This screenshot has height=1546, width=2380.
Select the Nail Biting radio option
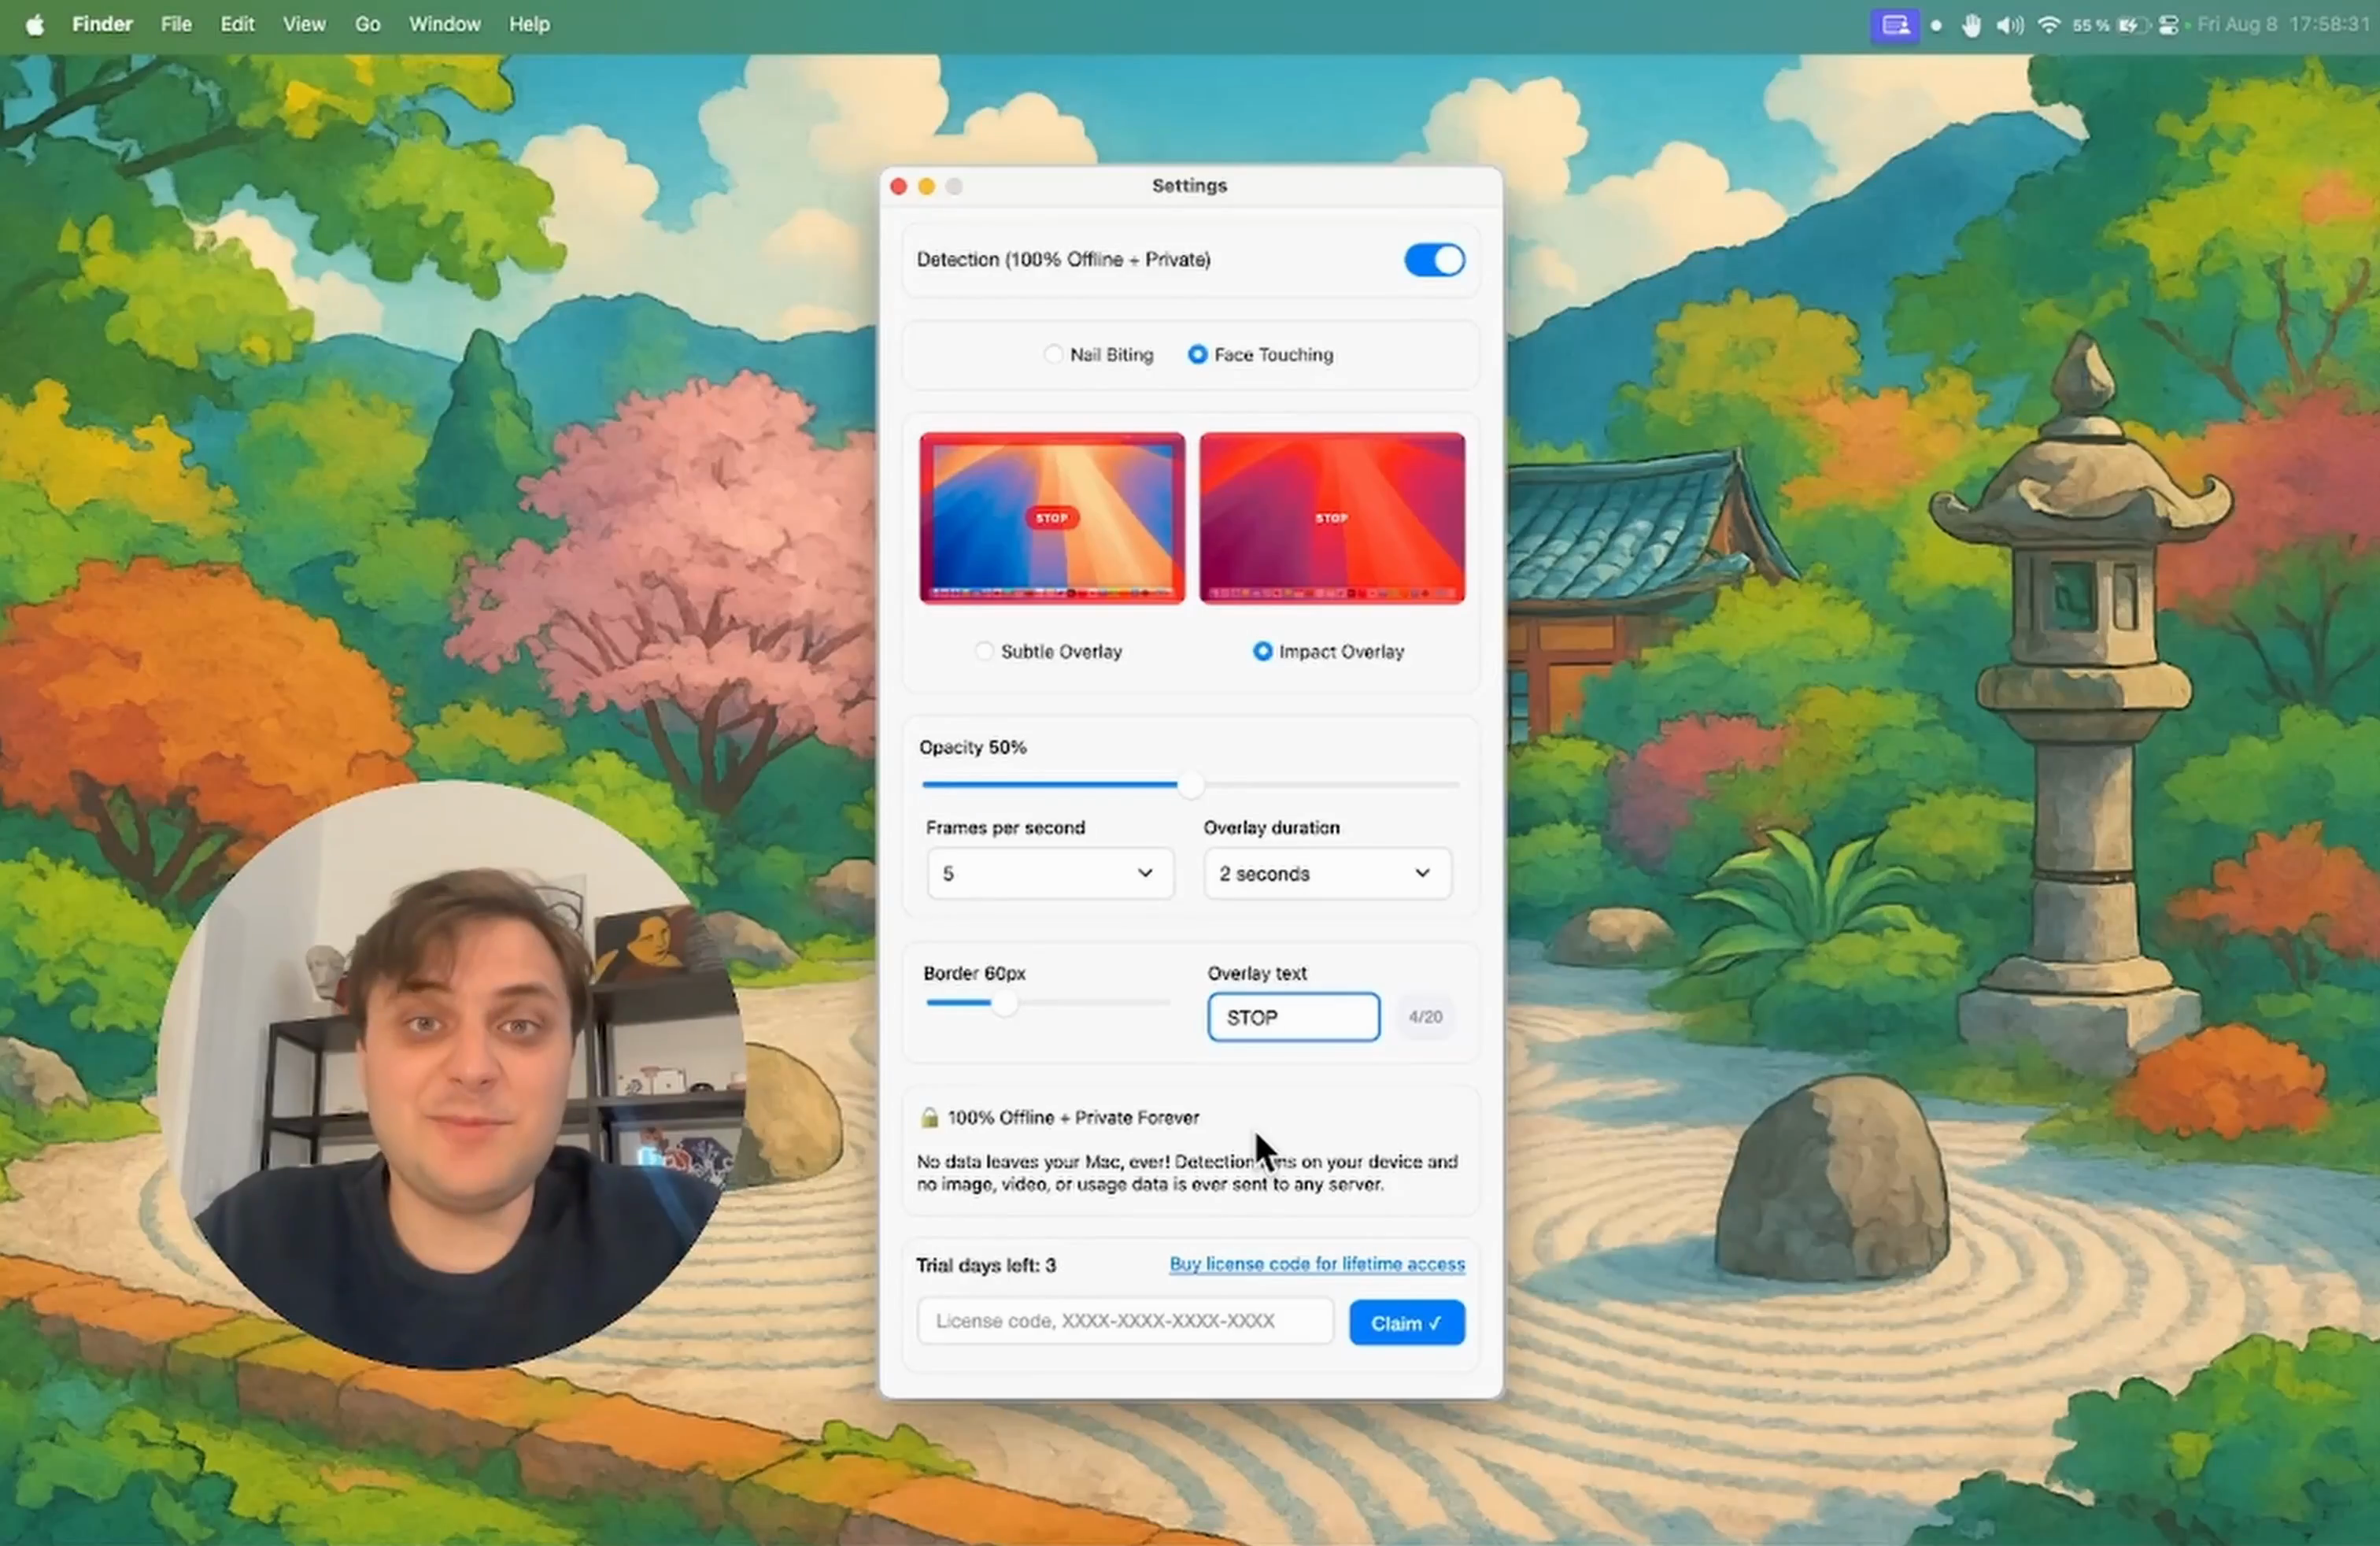pyautogui.click(x=1053, y=354)
